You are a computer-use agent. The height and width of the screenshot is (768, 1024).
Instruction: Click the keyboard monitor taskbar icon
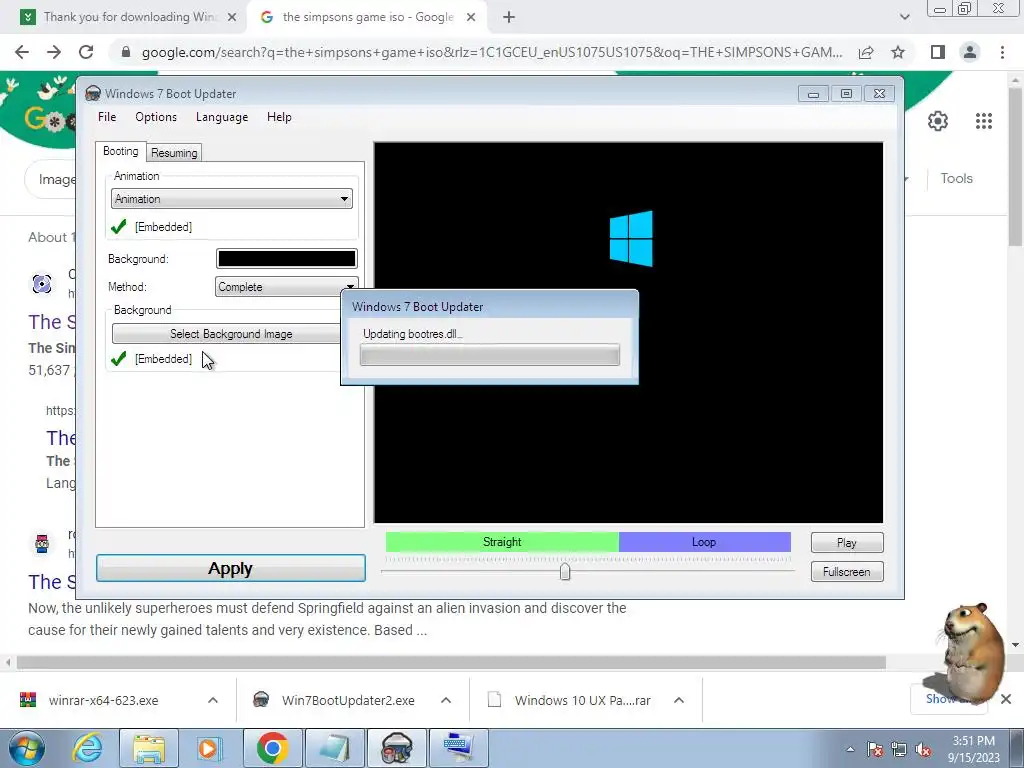point(458,748)
